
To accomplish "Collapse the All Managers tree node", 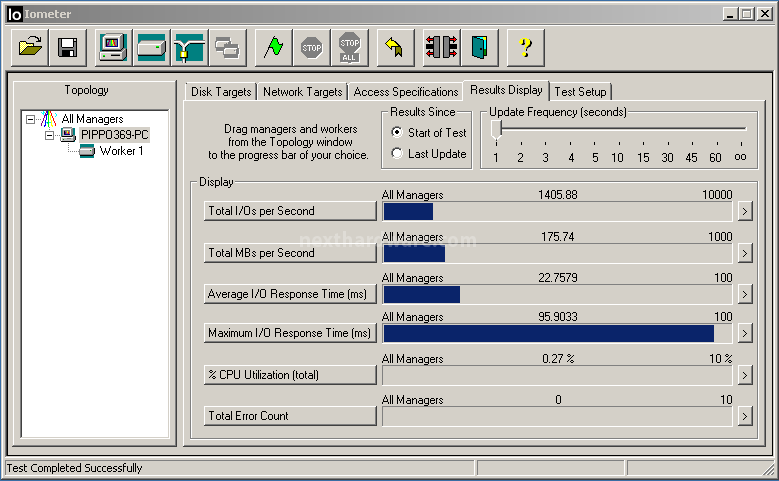I will (30, 119).
